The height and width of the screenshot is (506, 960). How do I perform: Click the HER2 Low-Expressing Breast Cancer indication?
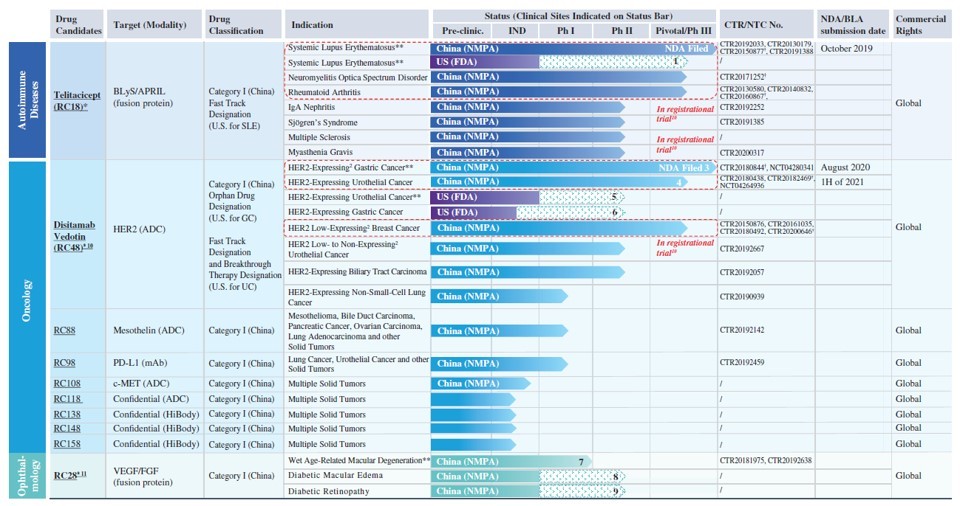click(354, 228)
